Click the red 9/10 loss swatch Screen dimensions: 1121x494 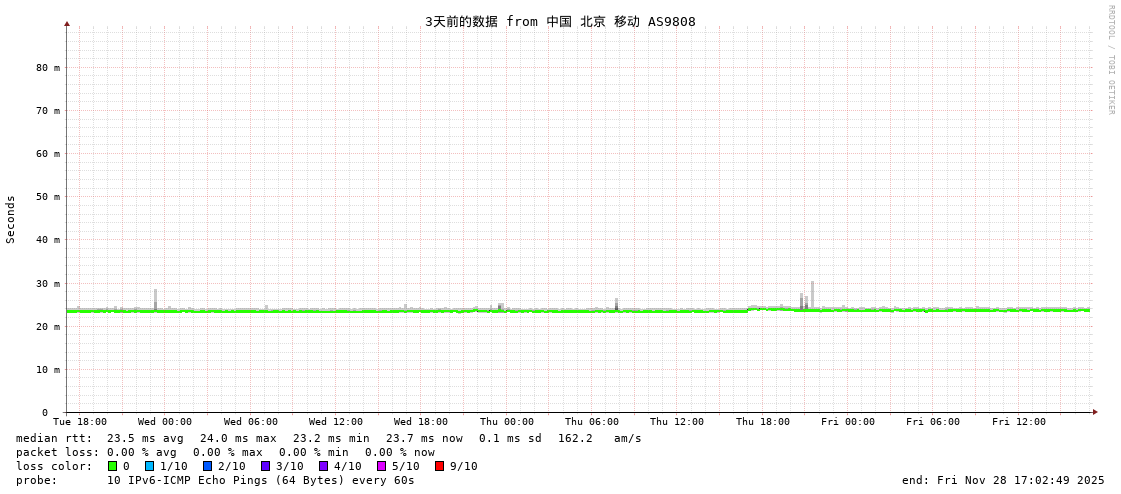[440, 466]
